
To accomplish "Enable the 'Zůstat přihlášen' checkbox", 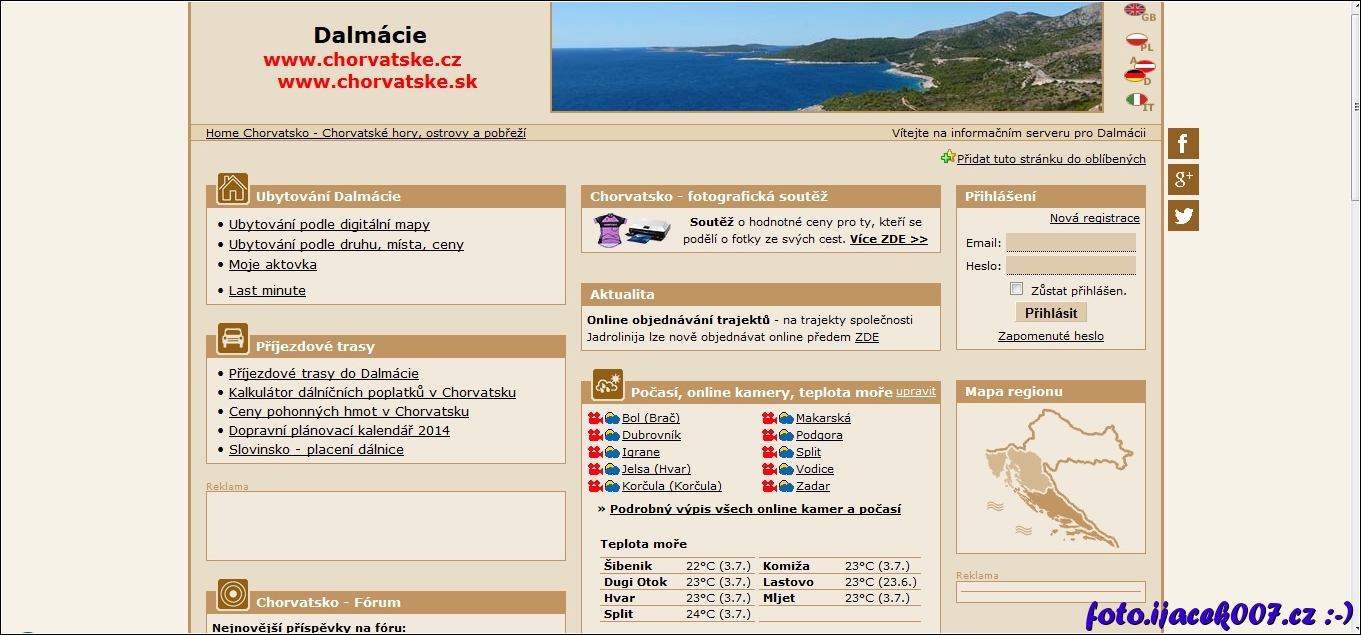I will (1017, 289).
